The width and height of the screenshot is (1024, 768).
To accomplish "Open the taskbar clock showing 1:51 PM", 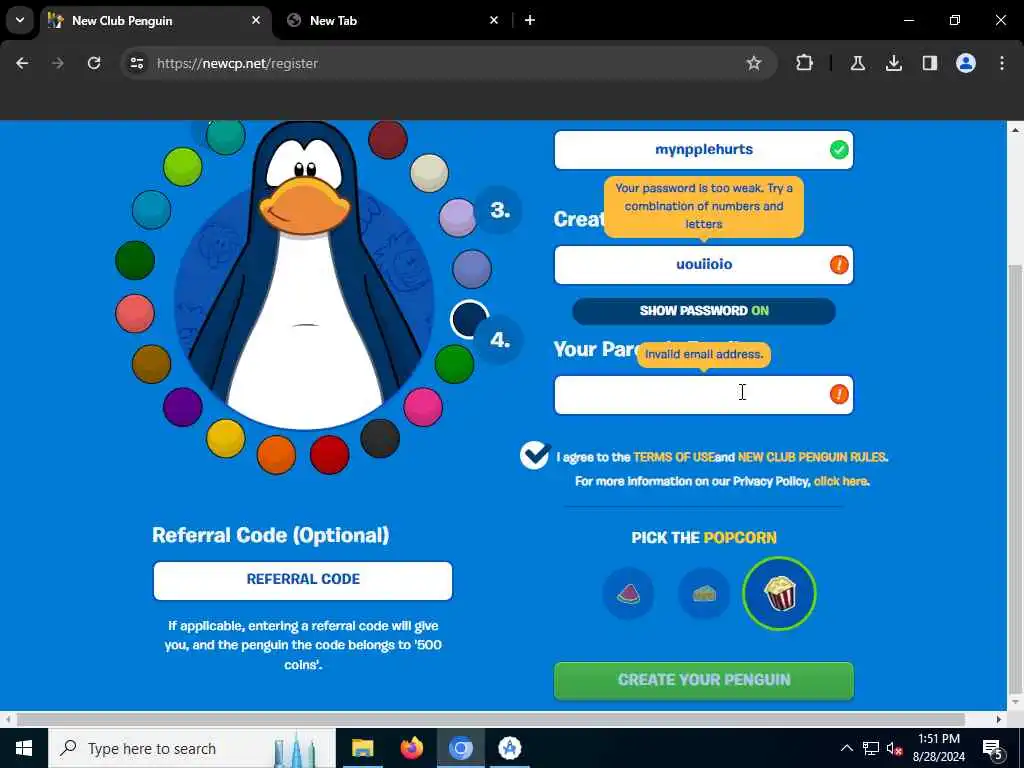I will [938, 748].
